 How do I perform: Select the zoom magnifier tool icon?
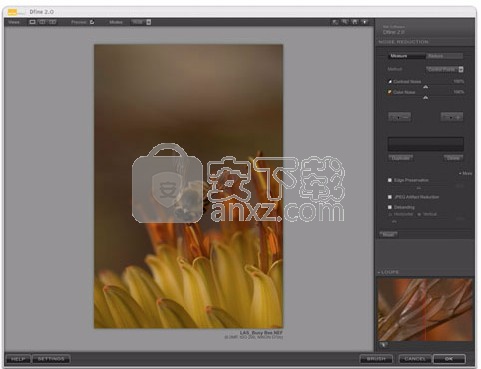(345, 22)
